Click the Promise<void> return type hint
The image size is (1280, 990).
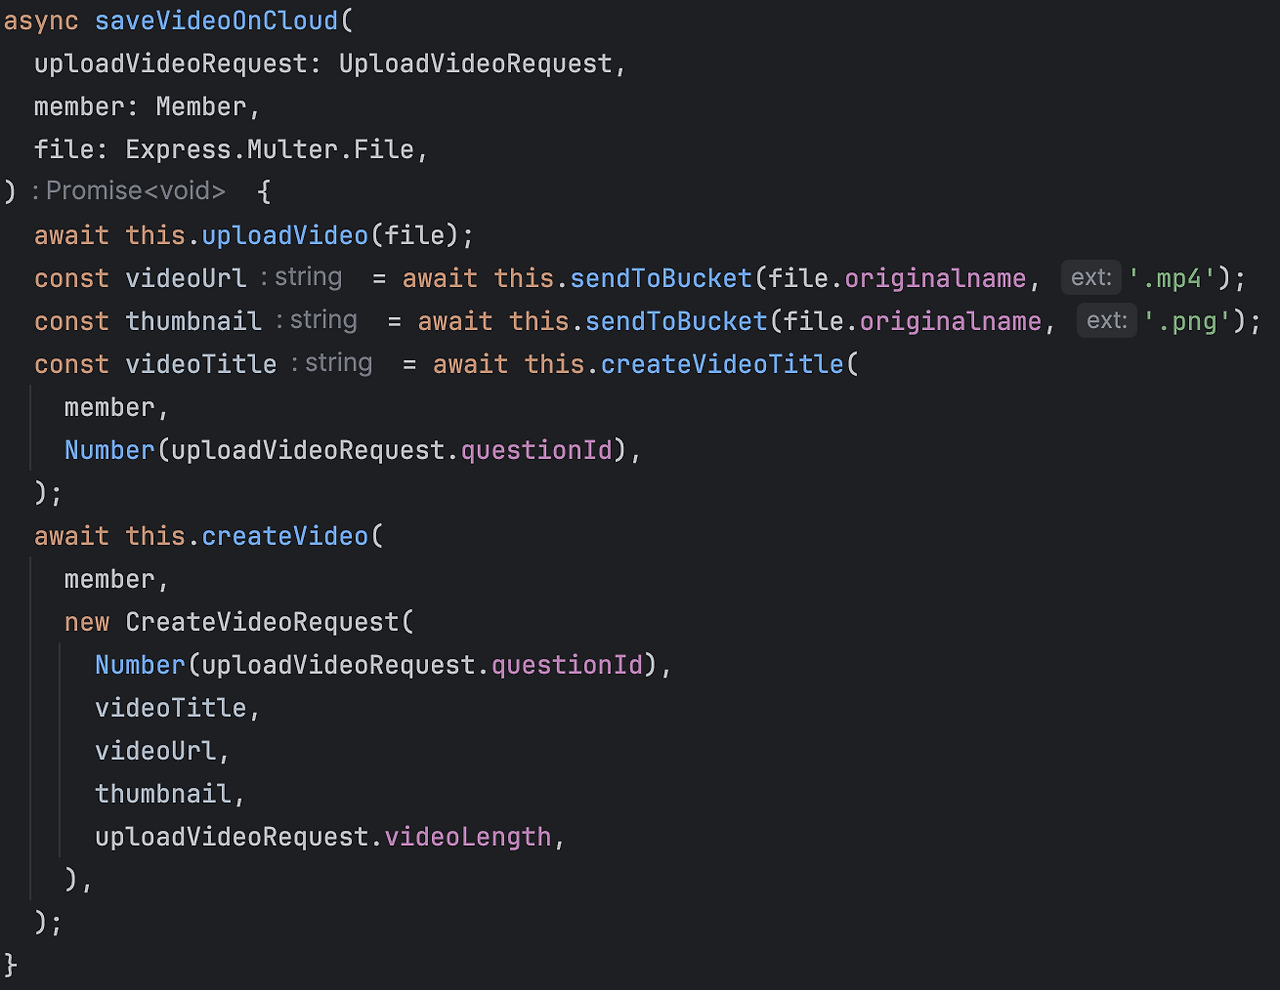tap(136, 191)
